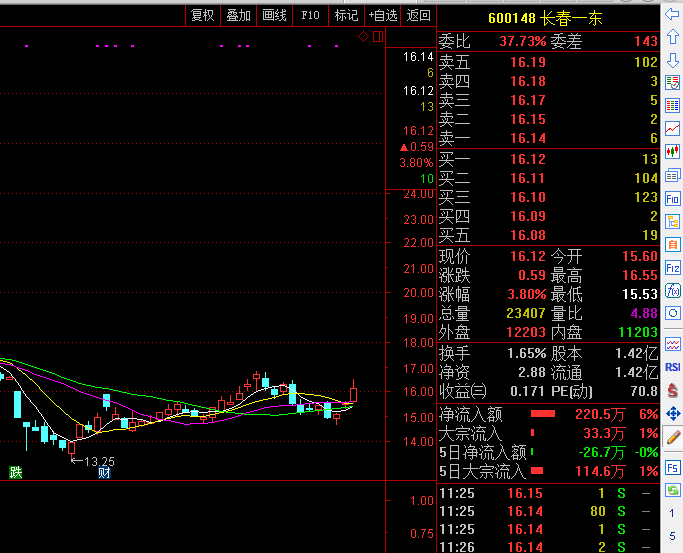Open the quote list with checkmark icon
Screen dimensions: 683x553
pos(673,82)
